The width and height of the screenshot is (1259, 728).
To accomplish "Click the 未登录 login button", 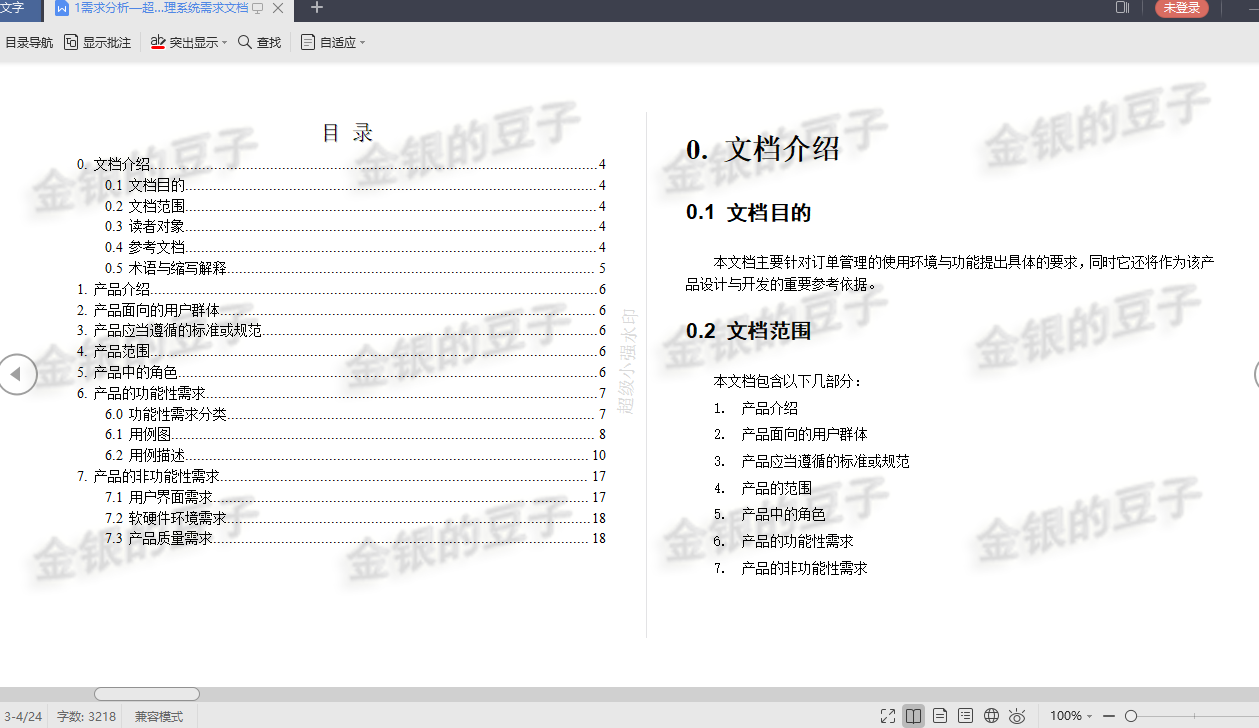I will tap(1182, 8).
